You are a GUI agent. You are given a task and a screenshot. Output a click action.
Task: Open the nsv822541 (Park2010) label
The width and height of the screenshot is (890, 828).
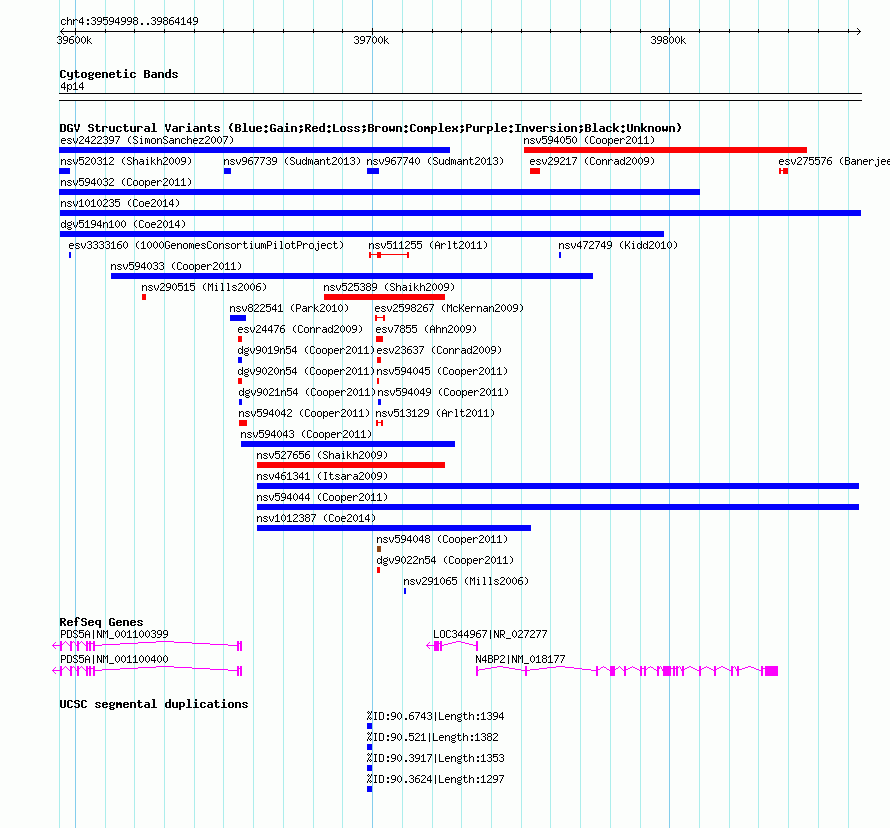click(x=289, y=308)
